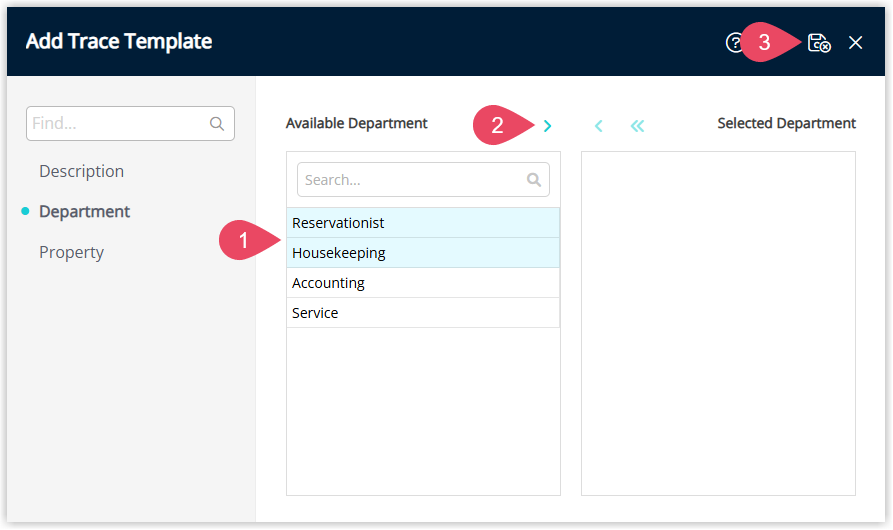
Task: Focus the Find input field
Action: (130, 124)
